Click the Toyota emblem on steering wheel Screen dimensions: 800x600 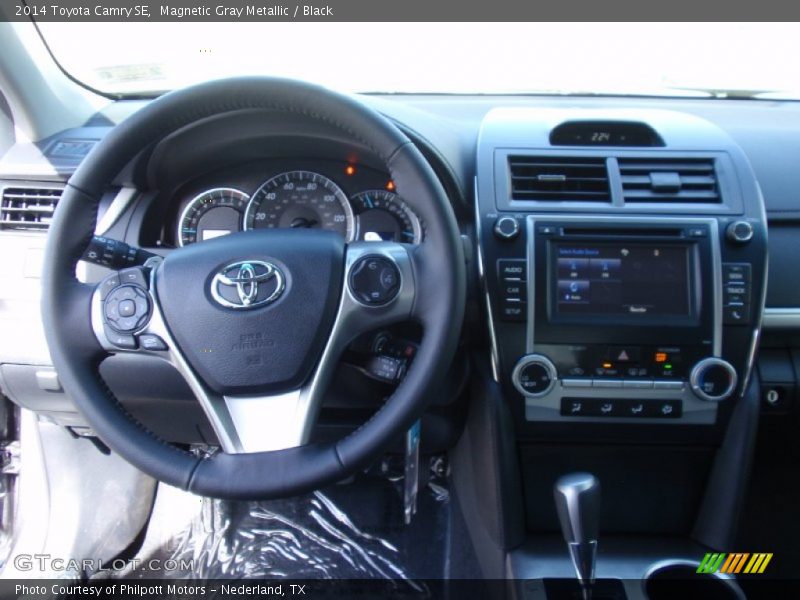click(x=248, y=285)
